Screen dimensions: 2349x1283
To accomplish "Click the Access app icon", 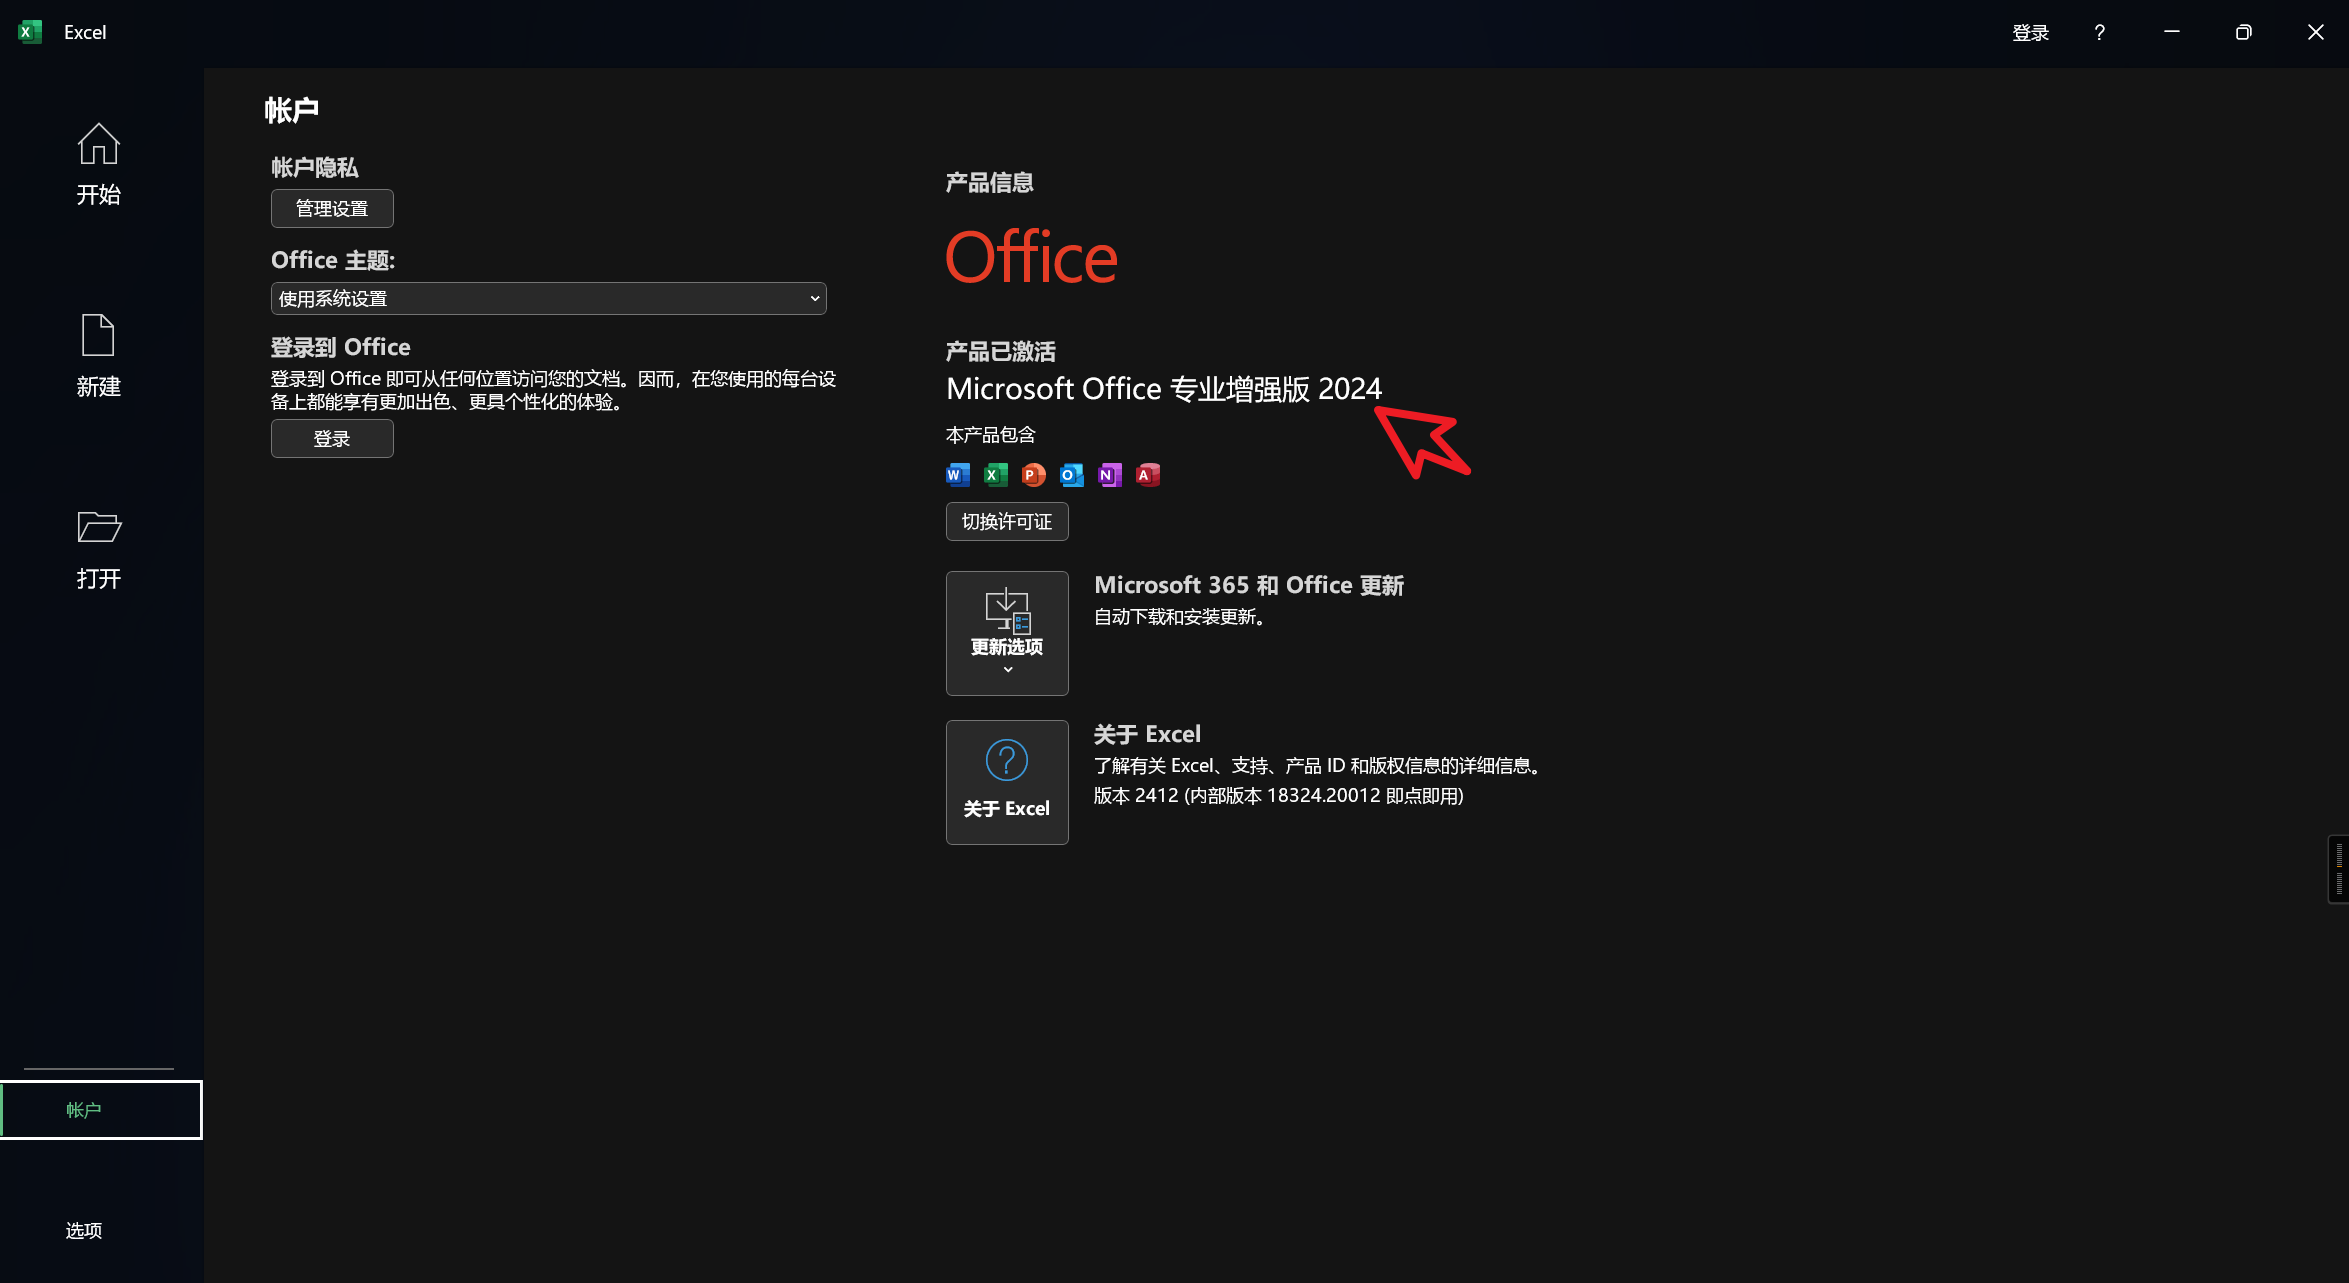I will (x=1147, y=475).
